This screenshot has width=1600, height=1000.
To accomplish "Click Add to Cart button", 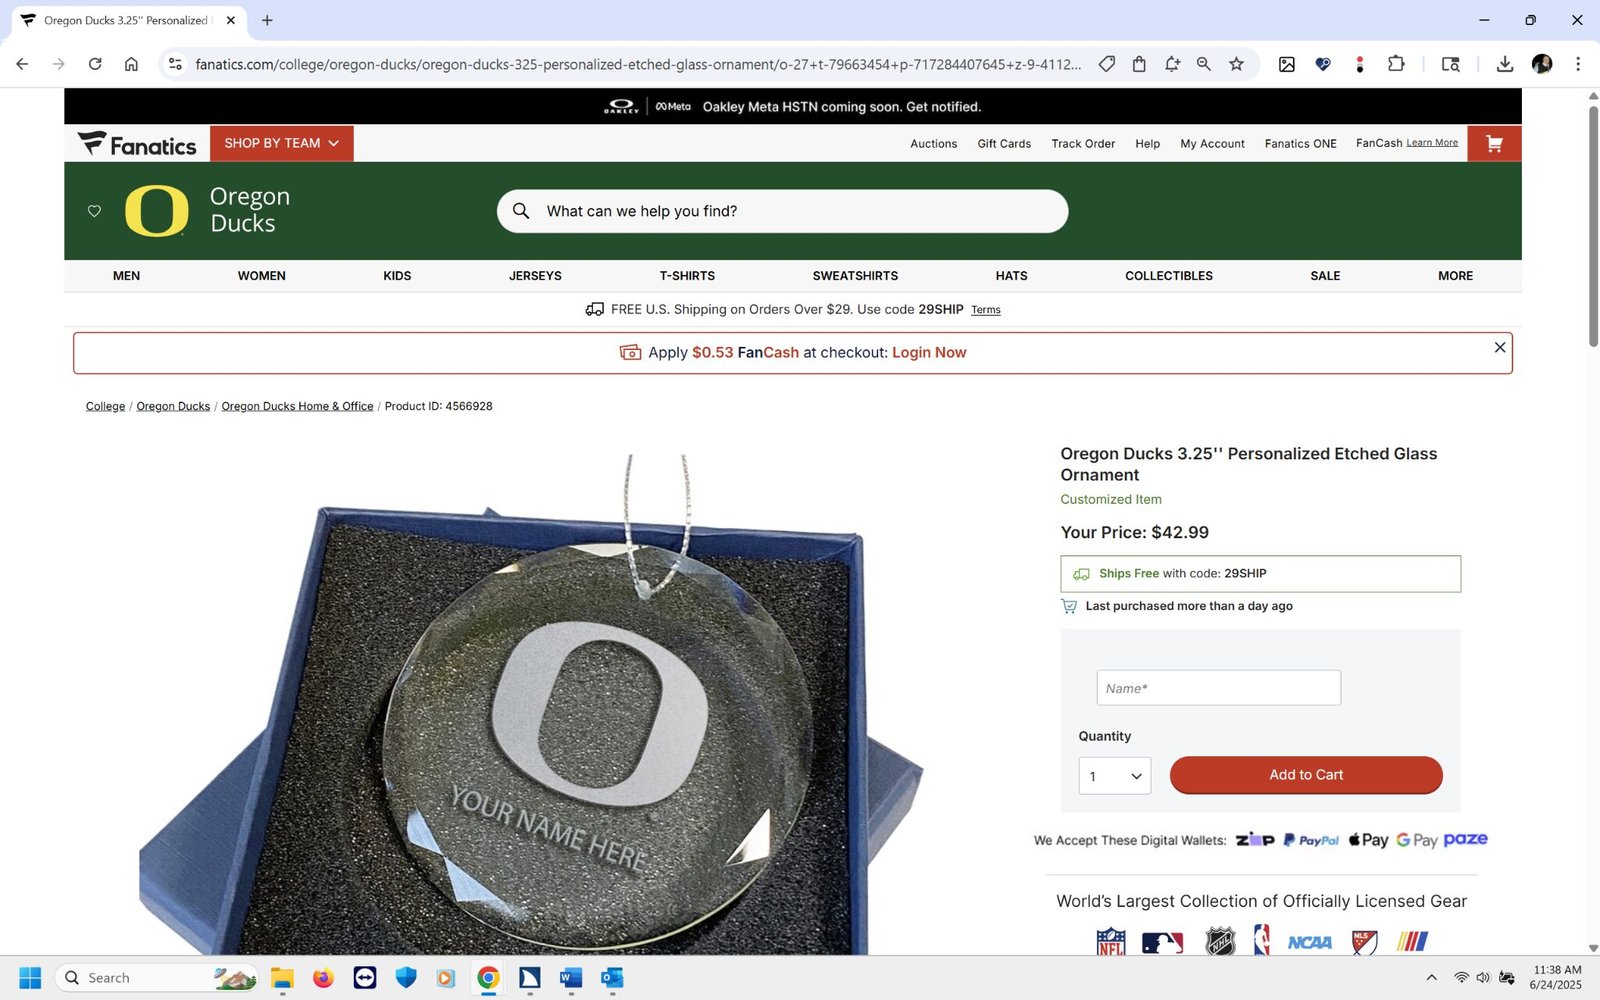I will pos(1306,775).
